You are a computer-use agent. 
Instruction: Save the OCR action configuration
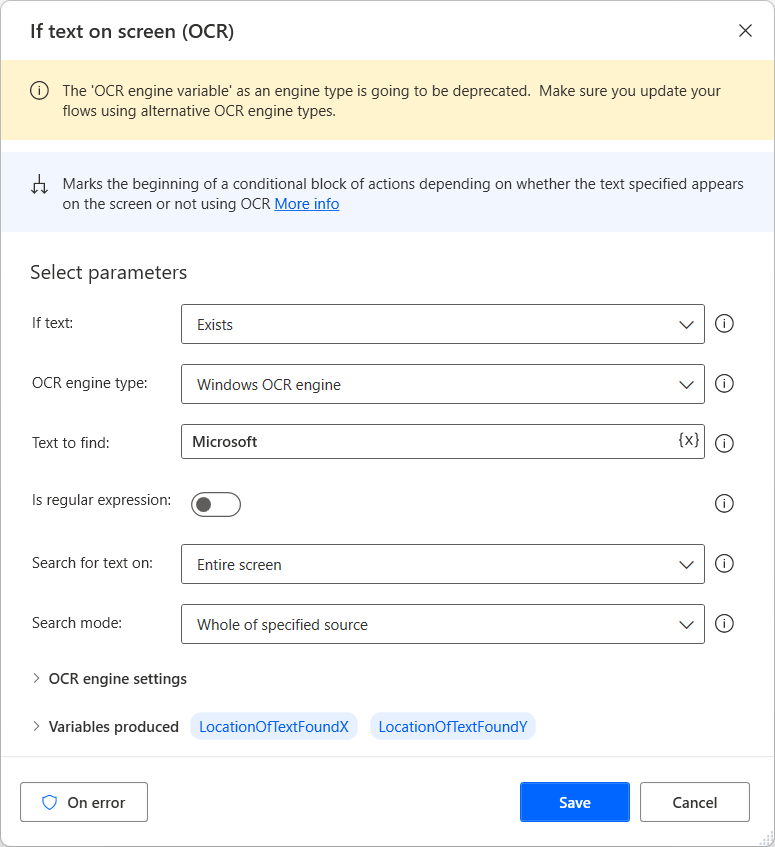[574, 801]
